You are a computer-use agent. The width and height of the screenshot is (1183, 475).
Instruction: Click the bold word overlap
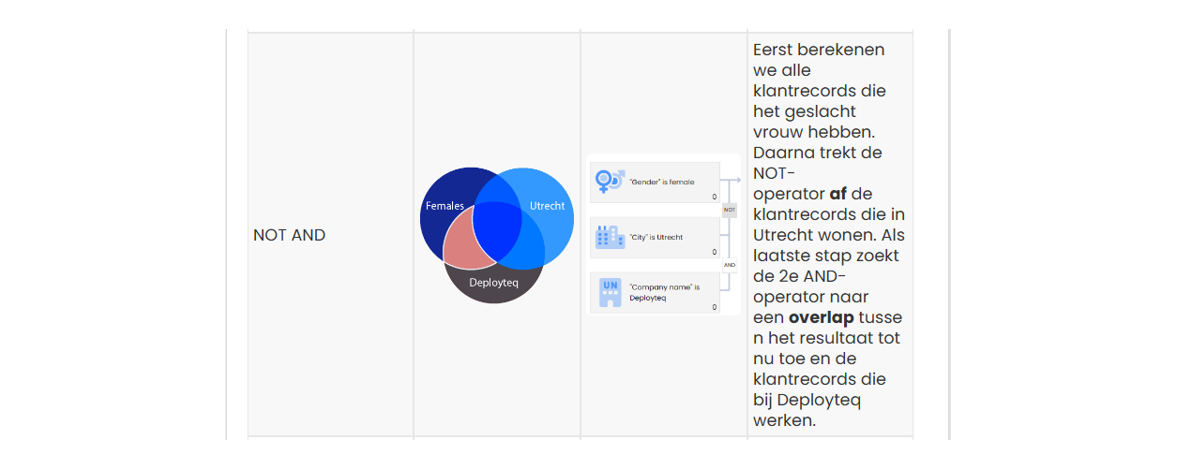click(x=822, y=317)
